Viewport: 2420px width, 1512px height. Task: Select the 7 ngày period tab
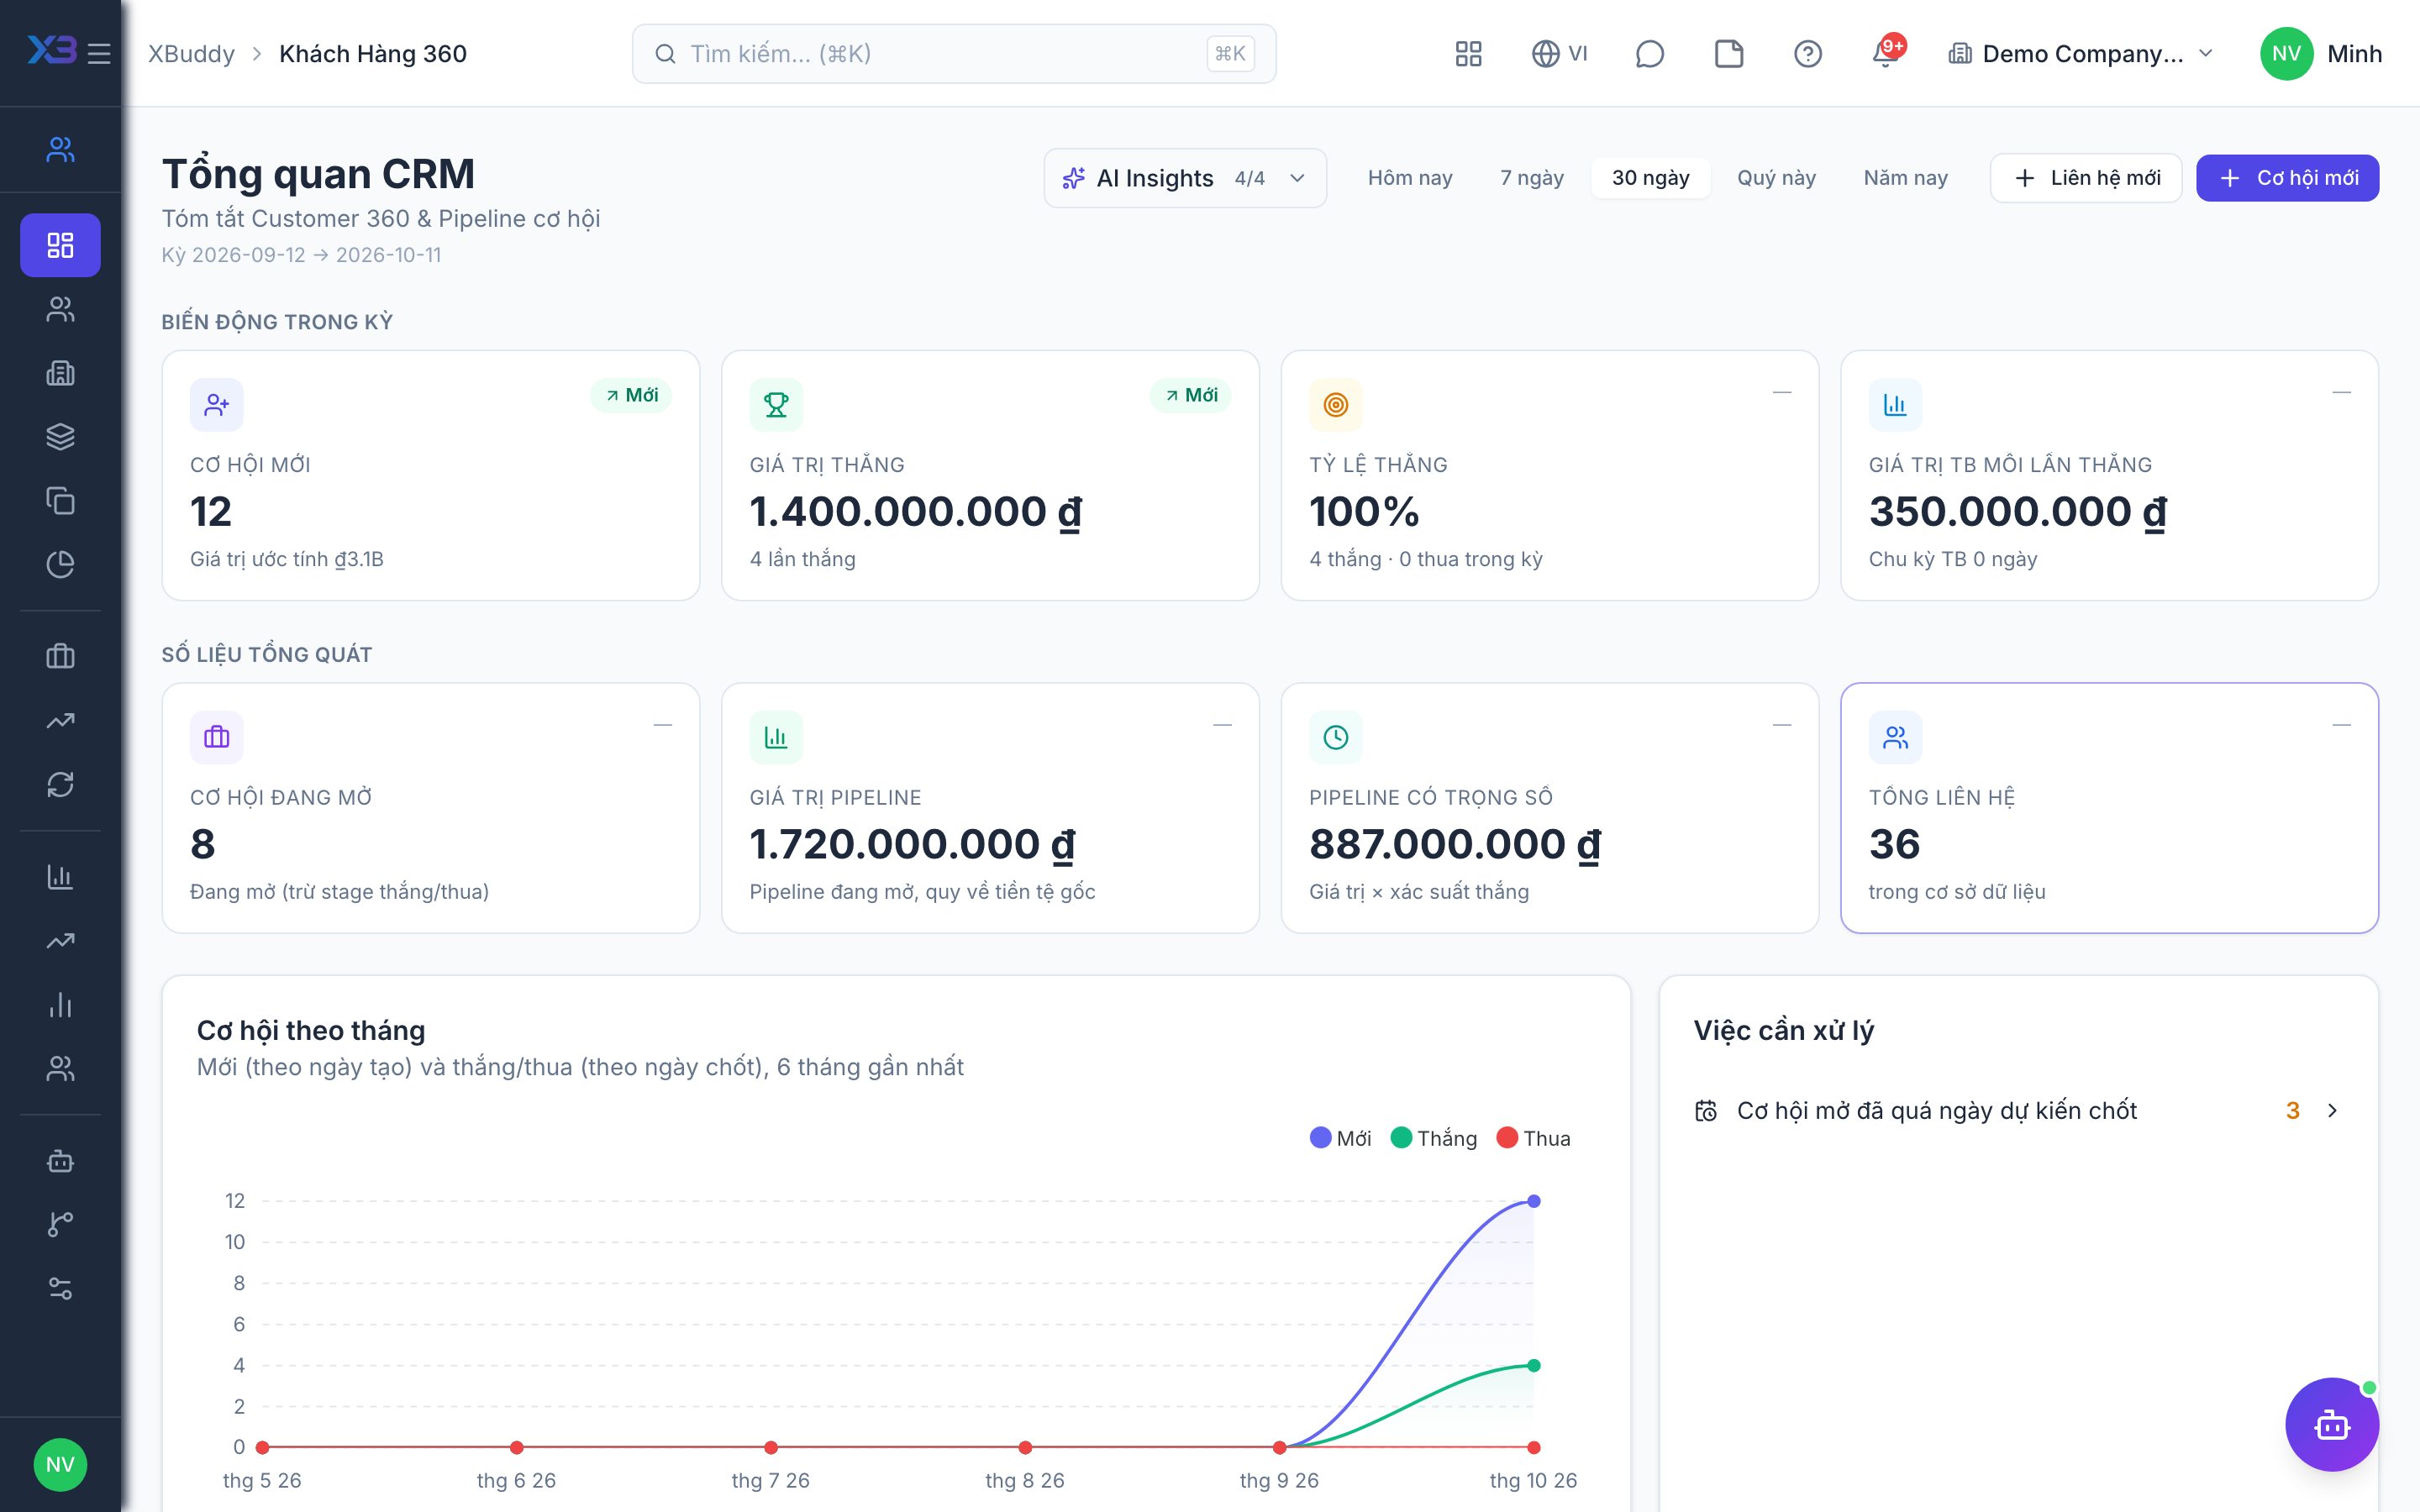[x=1531, y=178]
